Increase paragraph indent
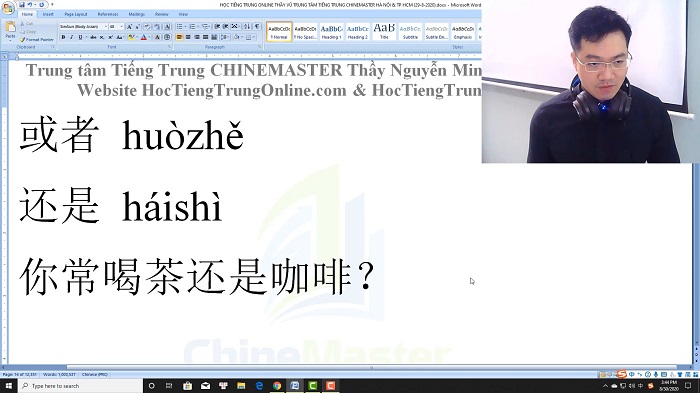 click(x=225, y=26)
